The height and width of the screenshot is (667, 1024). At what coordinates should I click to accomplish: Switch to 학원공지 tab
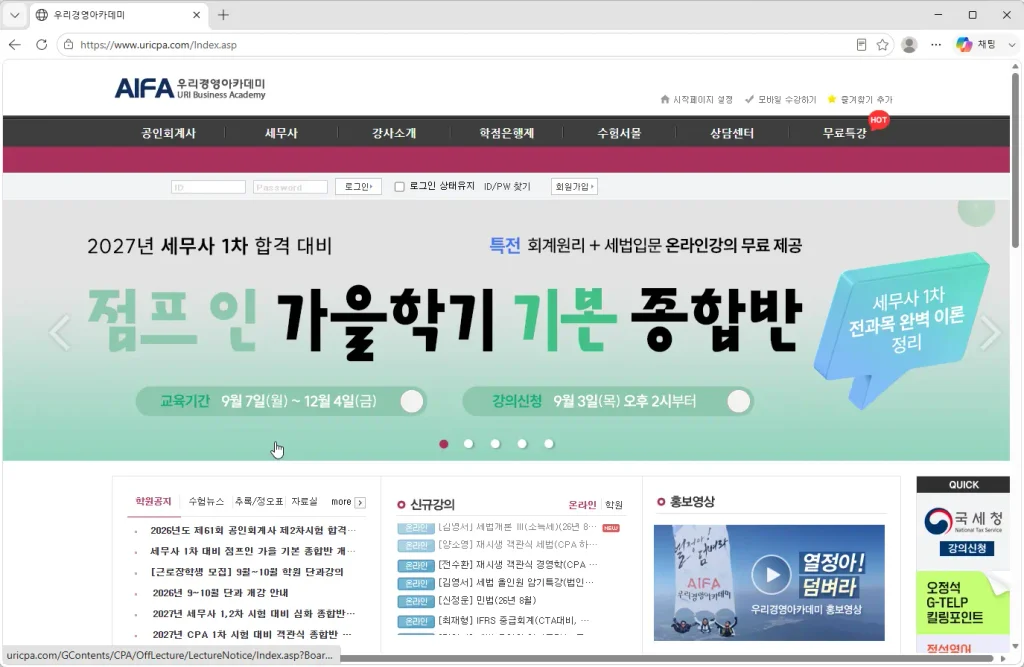[x=153, y=501]
